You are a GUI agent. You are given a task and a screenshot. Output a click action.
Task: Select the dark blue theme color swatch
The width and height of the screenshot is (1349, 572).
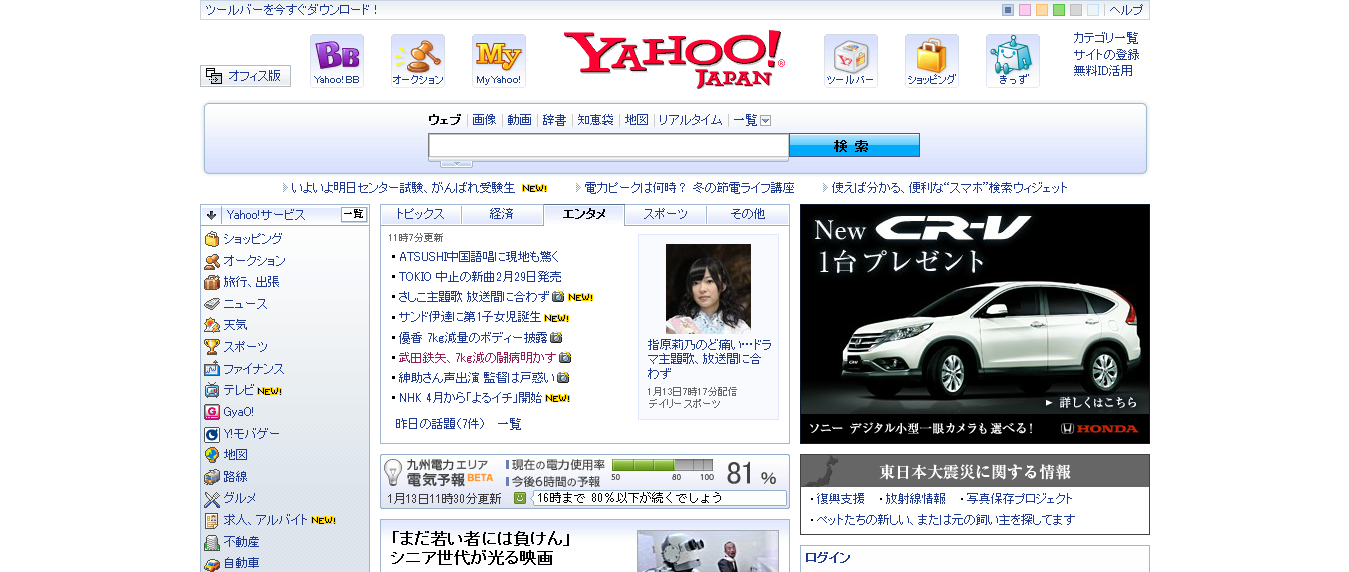pyautogui.click(x=1008, y=10)
